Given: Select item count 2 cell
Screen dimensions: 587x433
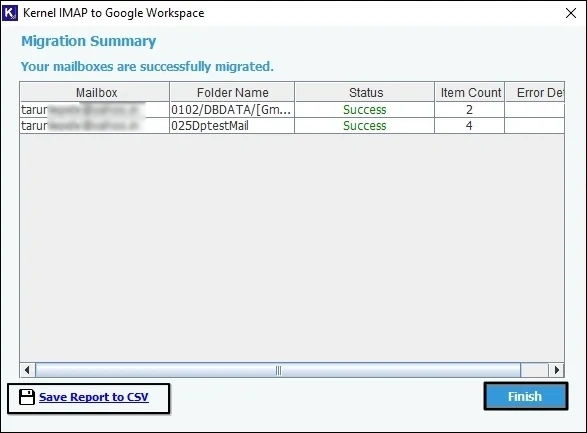Looking at the screenshot, I should 469,110.
